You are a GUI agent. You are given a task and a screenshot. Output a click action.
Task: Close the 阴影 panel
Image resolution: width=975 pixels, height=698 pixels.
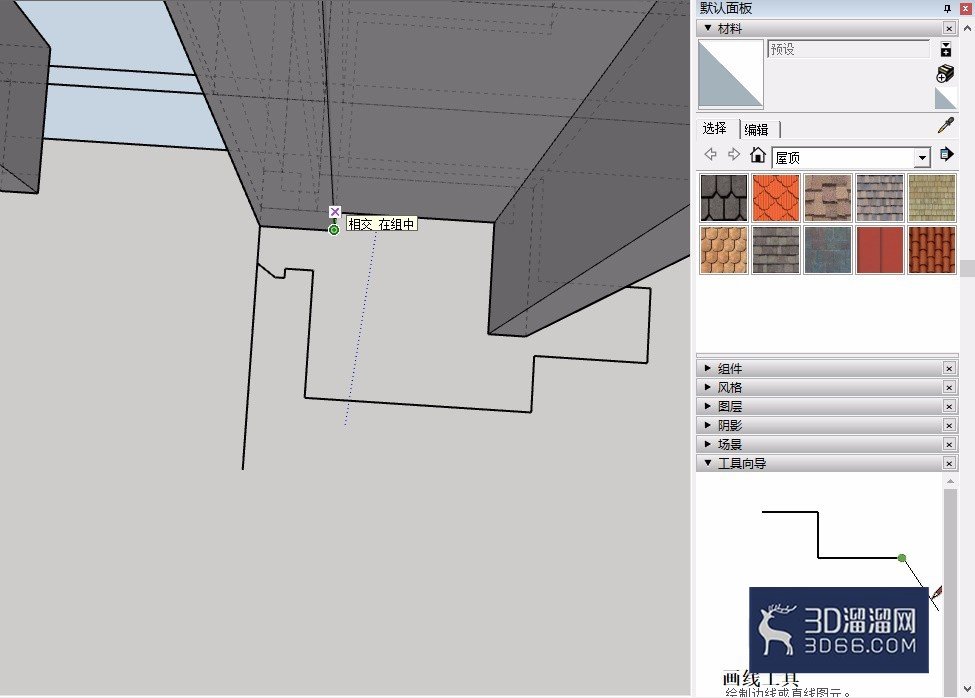coord(949,426)
